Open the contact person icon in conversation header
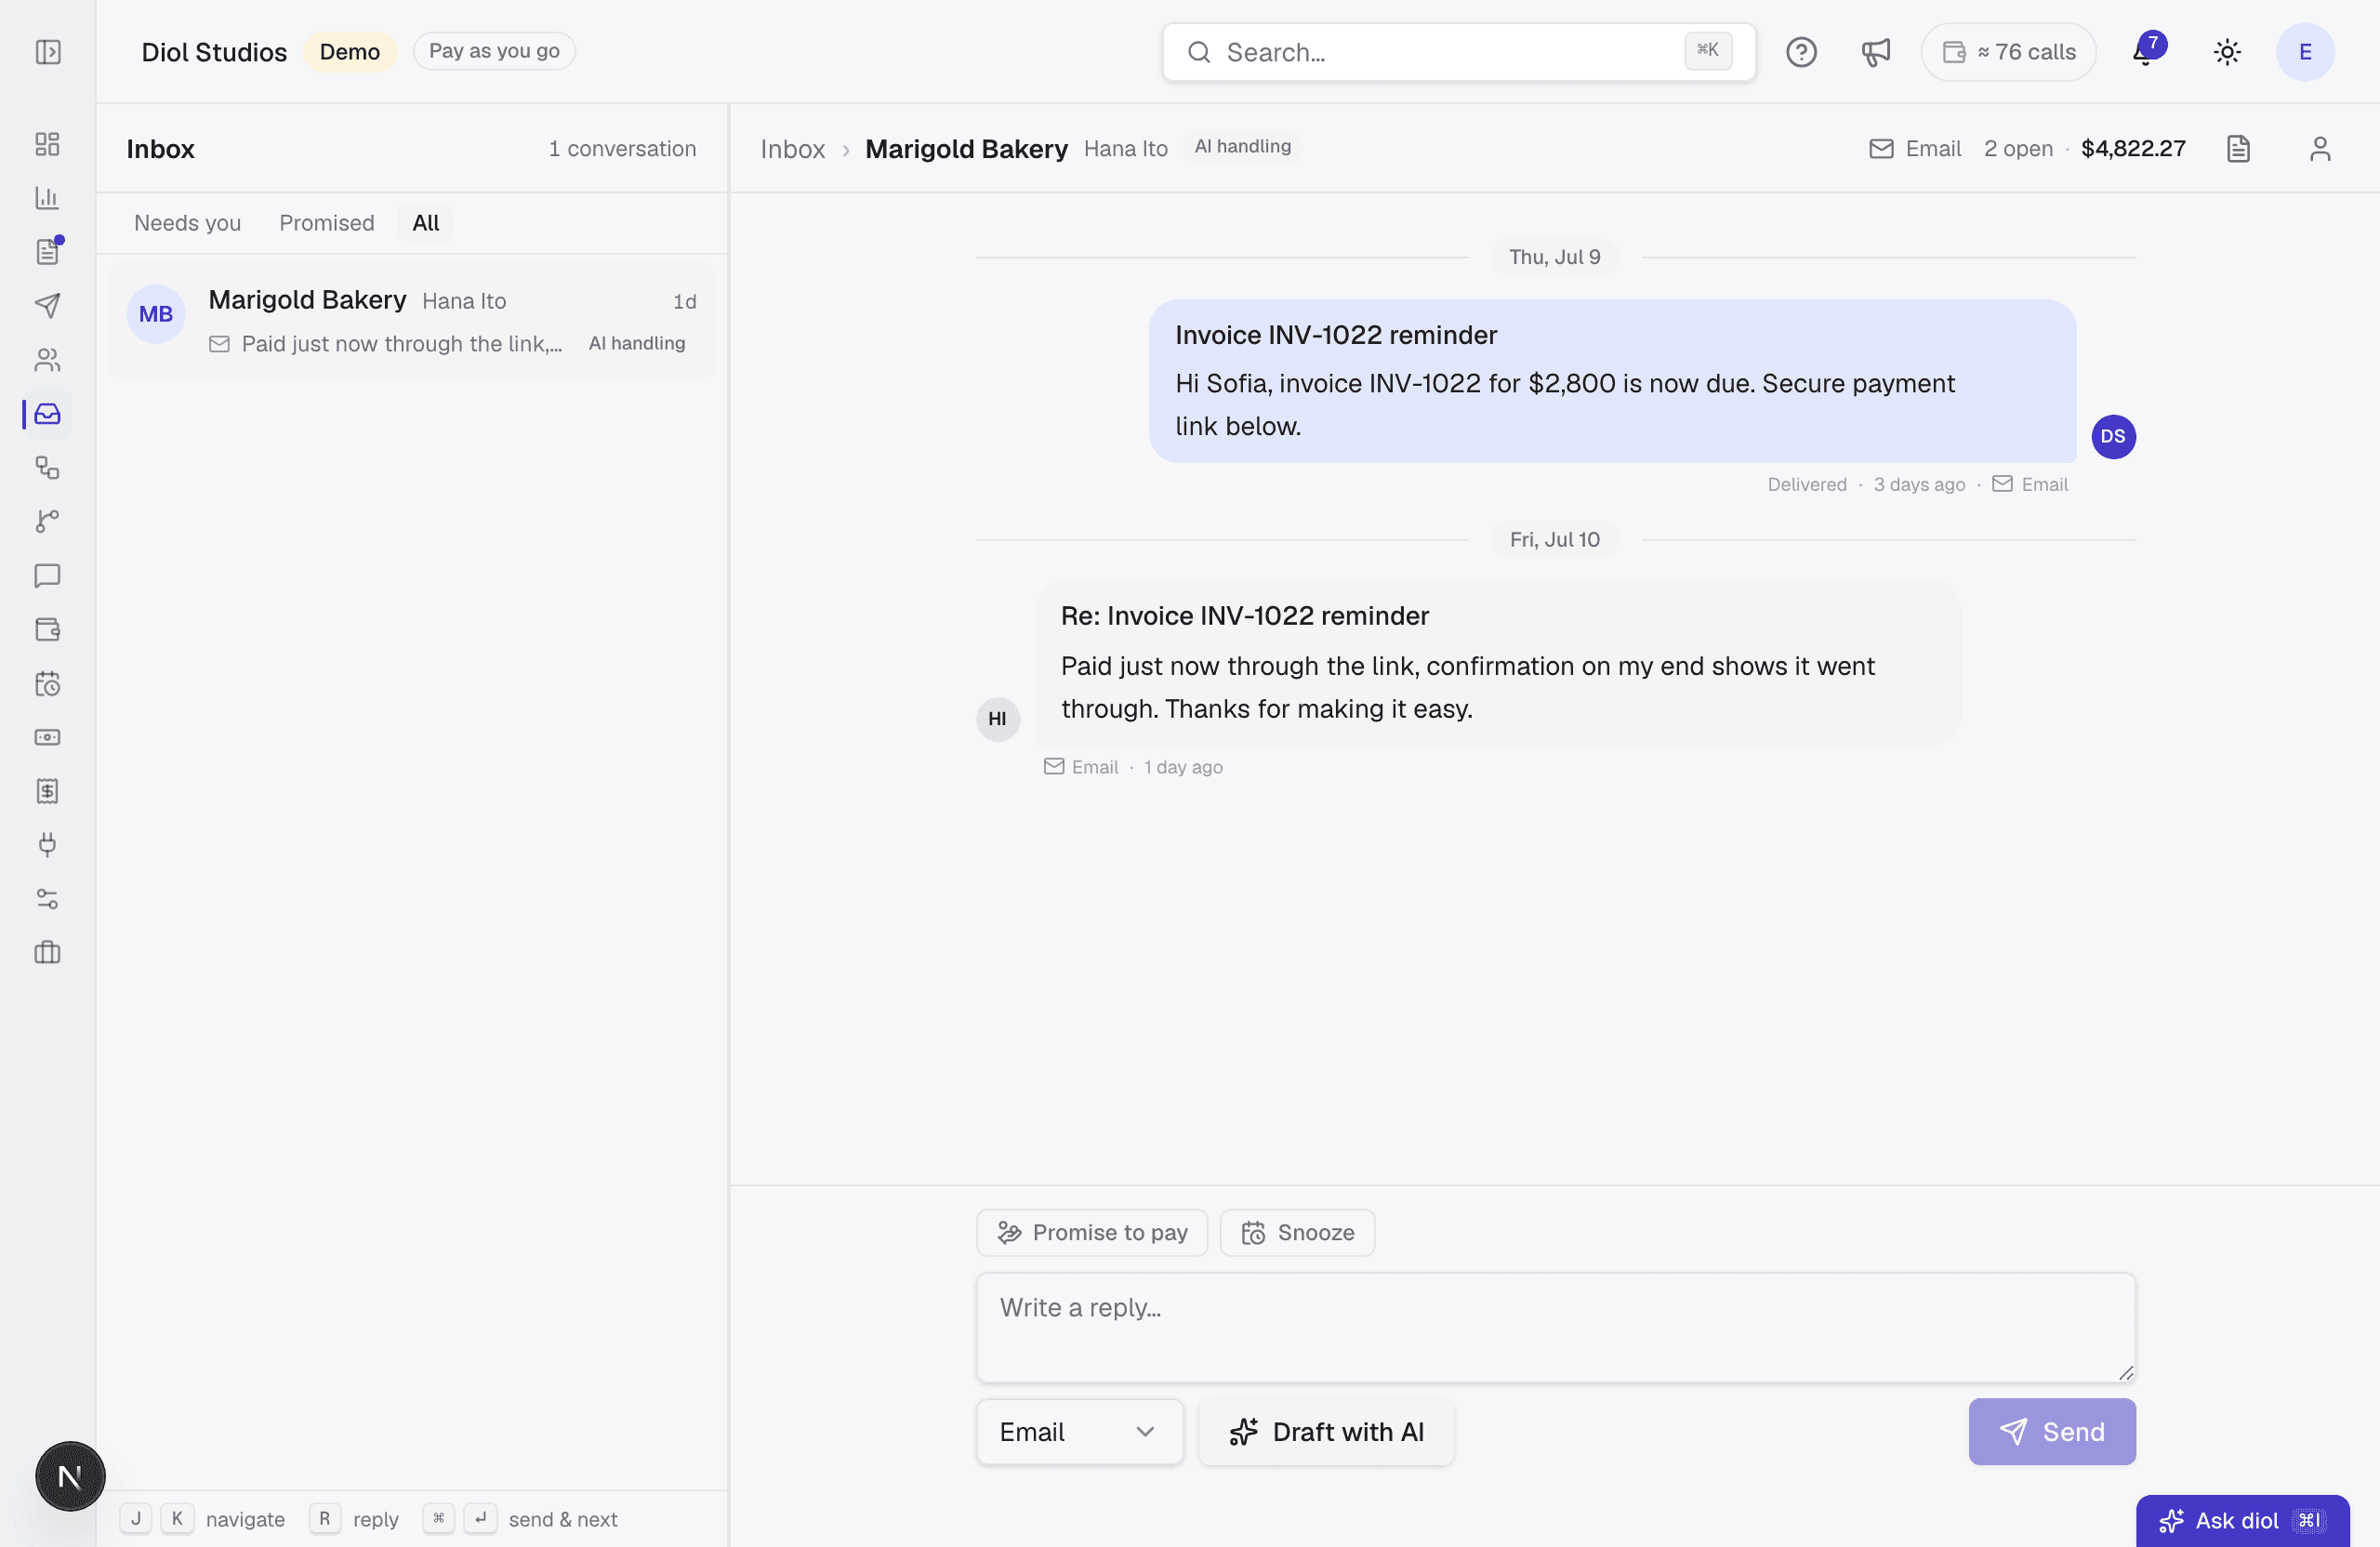 (x=2319, y=149)
